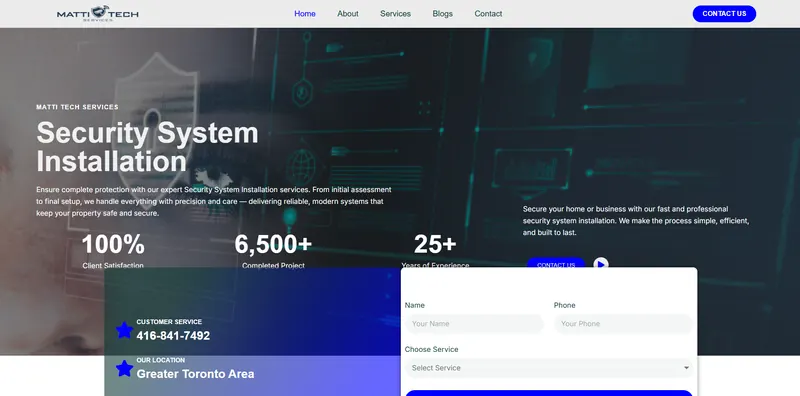Image resolution: width=800 pixels, height=396 pixels.
Task: Click the Contact Us button in the header
Action: 724,14
